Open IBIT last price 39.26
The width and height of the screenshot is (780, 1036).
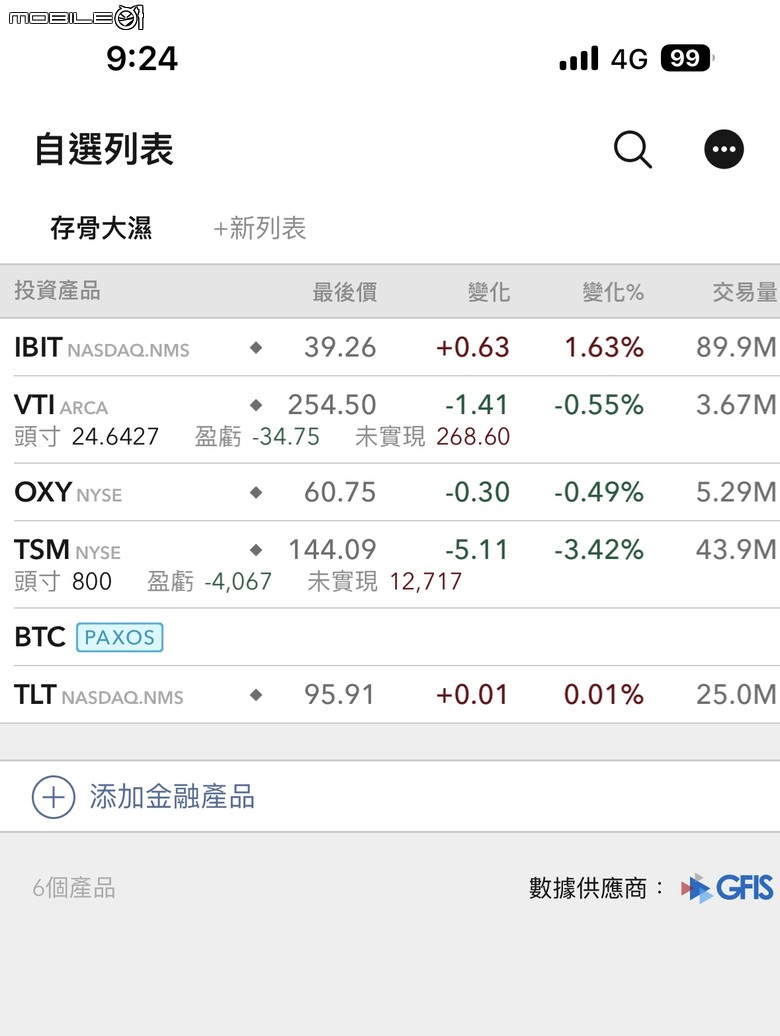340,347
